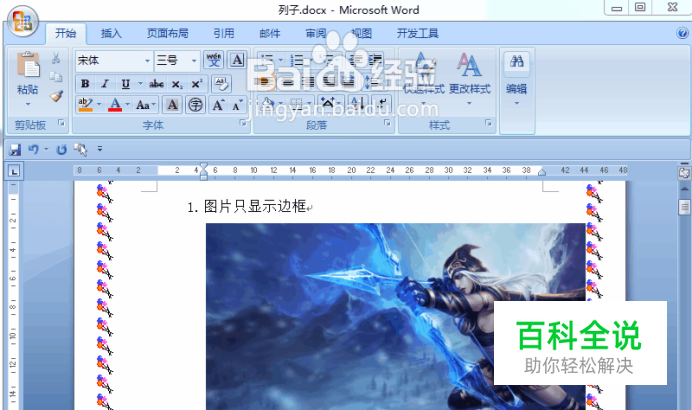The height and width of the screenshot is (410, 692).
Task: Click the character border A icon
Action: click(237, 60)
